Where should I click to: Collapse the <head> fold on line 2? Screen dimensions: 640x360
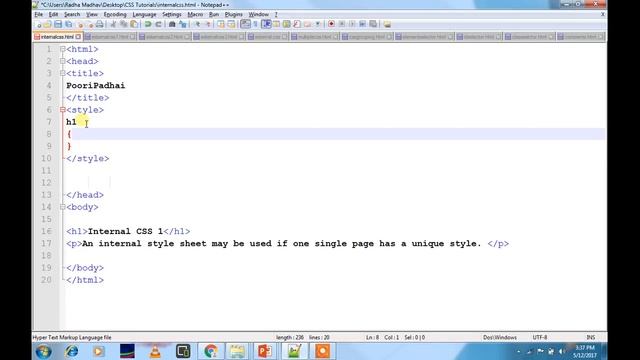pos(62,61)
